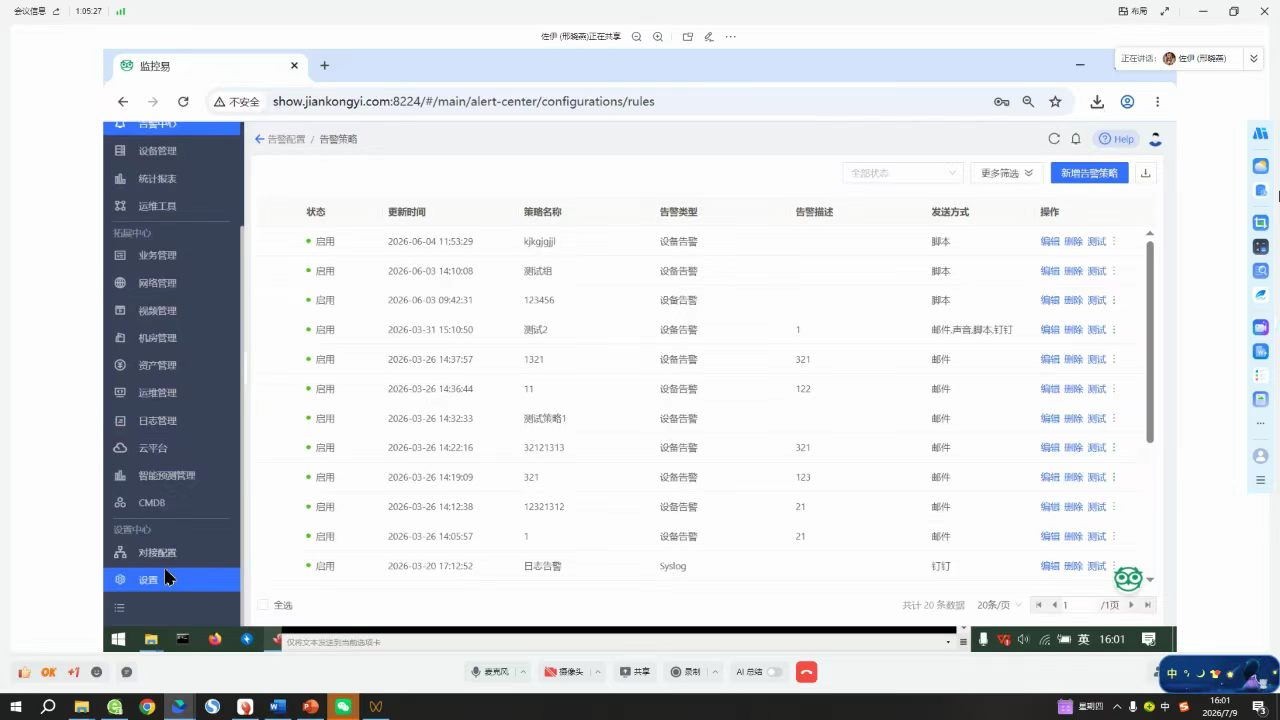Screen dimensions: 1280x720
Task: Click 编辑 link for 测试组 row
Action: pyautogui.click(x=1049, y=271)
